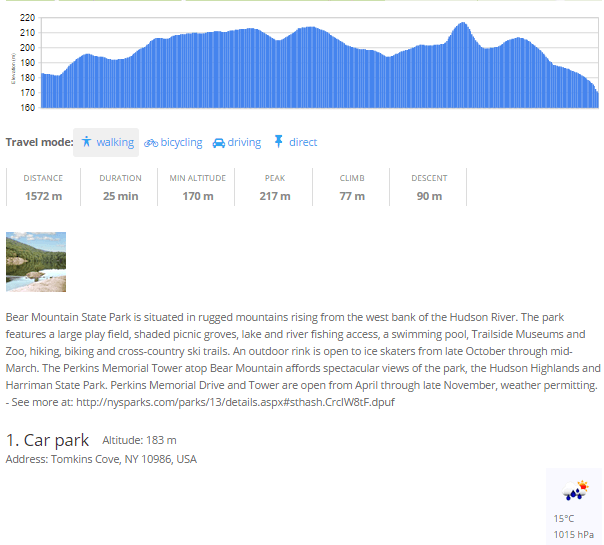Select the walking travel mode

pos(107,143)
